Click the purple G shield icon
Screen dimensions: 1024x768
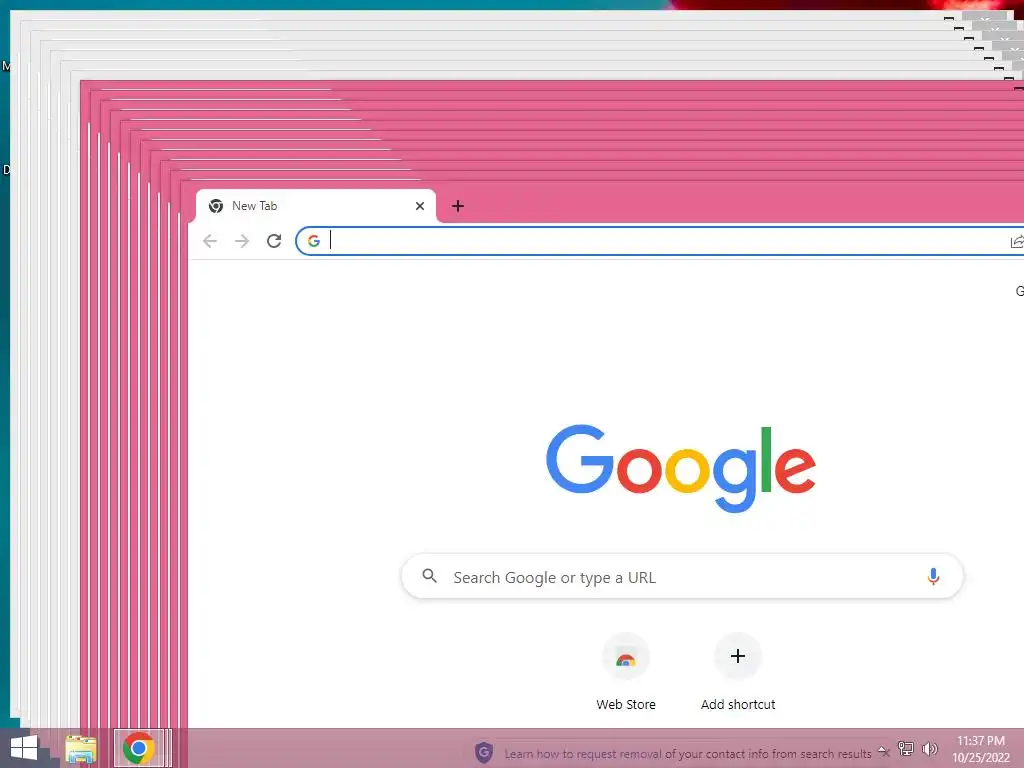point(484,752)
